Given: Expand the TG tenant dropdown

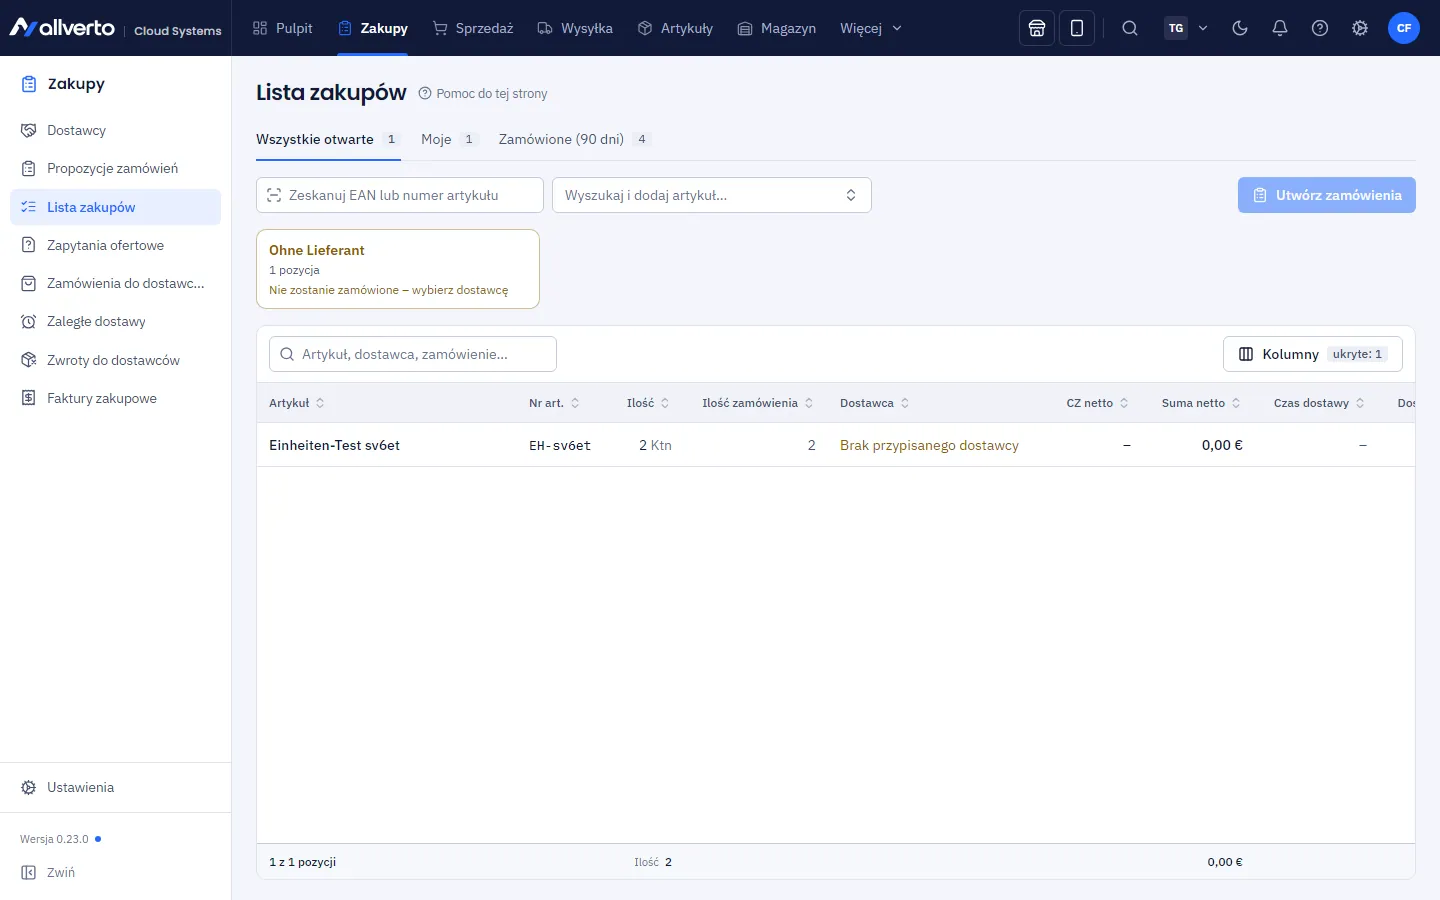Looking at the screenshot, I should pyautogui.click(x=1187, y=28).
